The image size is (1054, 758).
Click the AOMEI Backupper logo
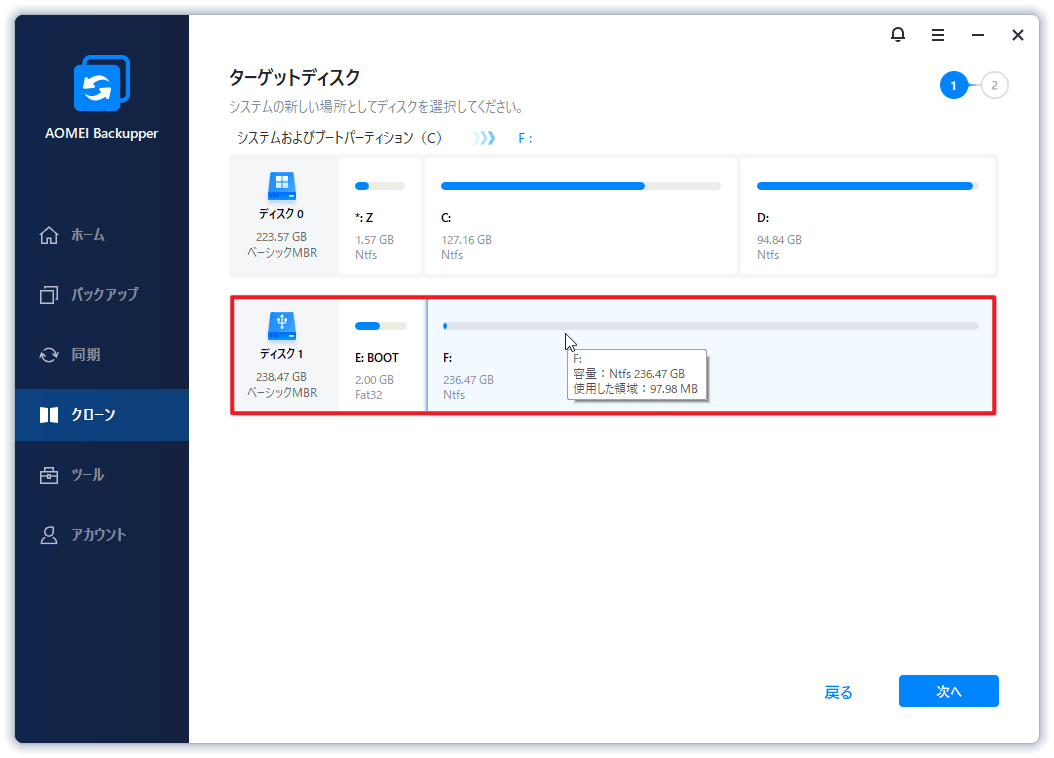click(100, 83)
